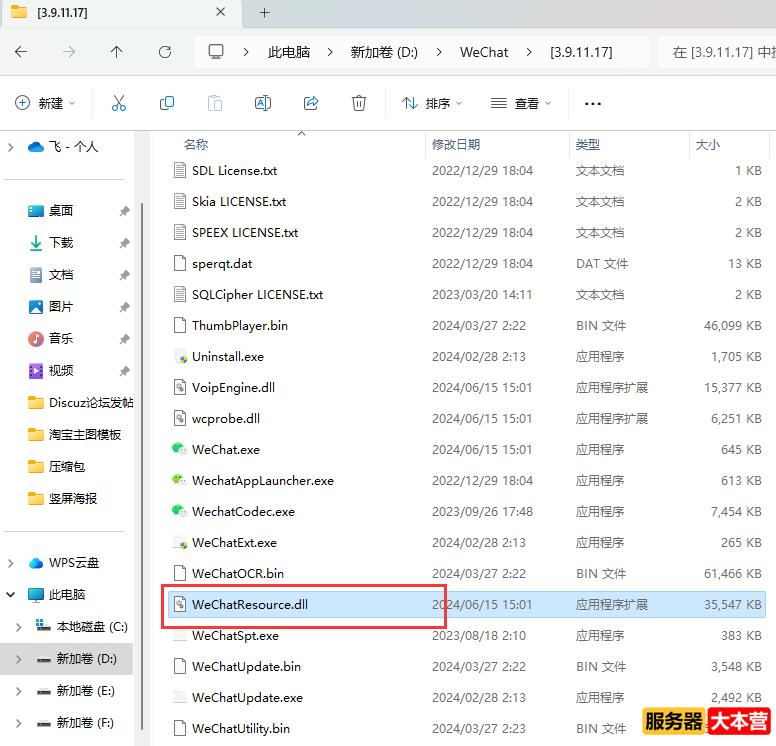Open the 查看 (View) dropdown

tap(521, 103)
